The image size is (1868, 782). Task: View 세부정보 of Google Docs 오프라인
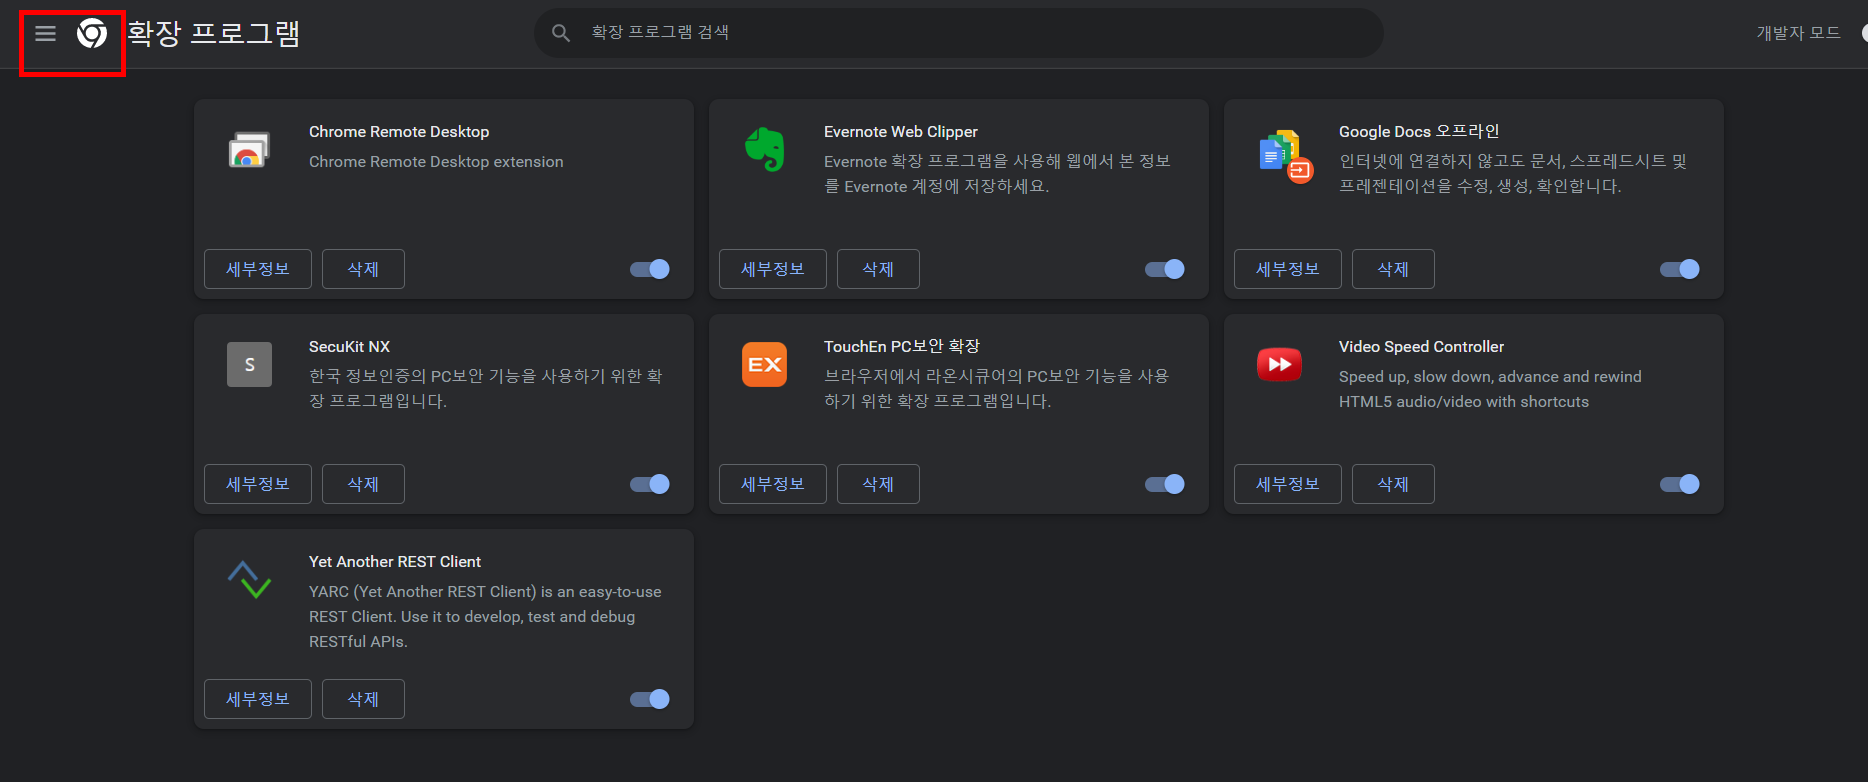(1288, 269)
